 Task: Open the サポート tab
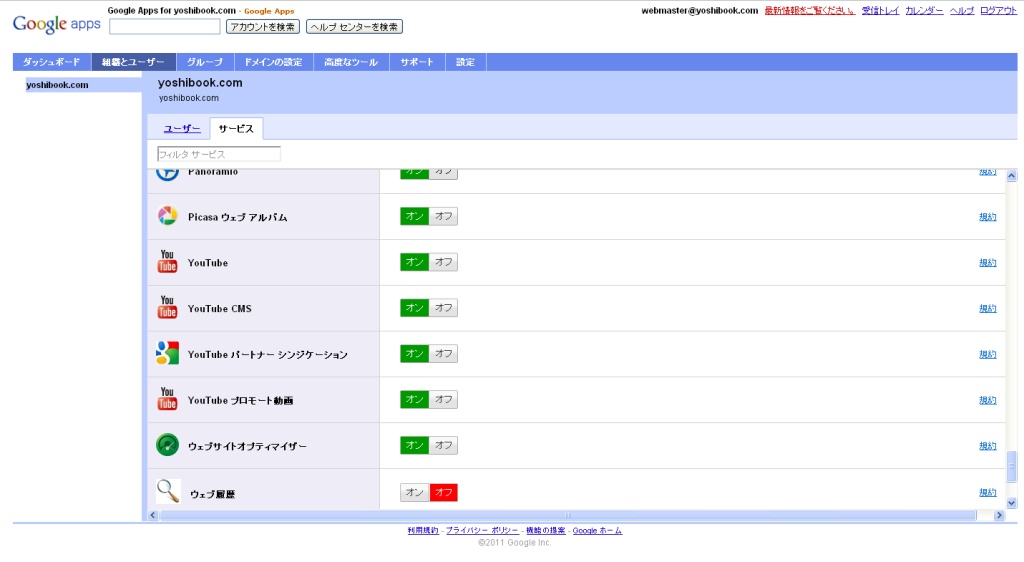[417, 62]
